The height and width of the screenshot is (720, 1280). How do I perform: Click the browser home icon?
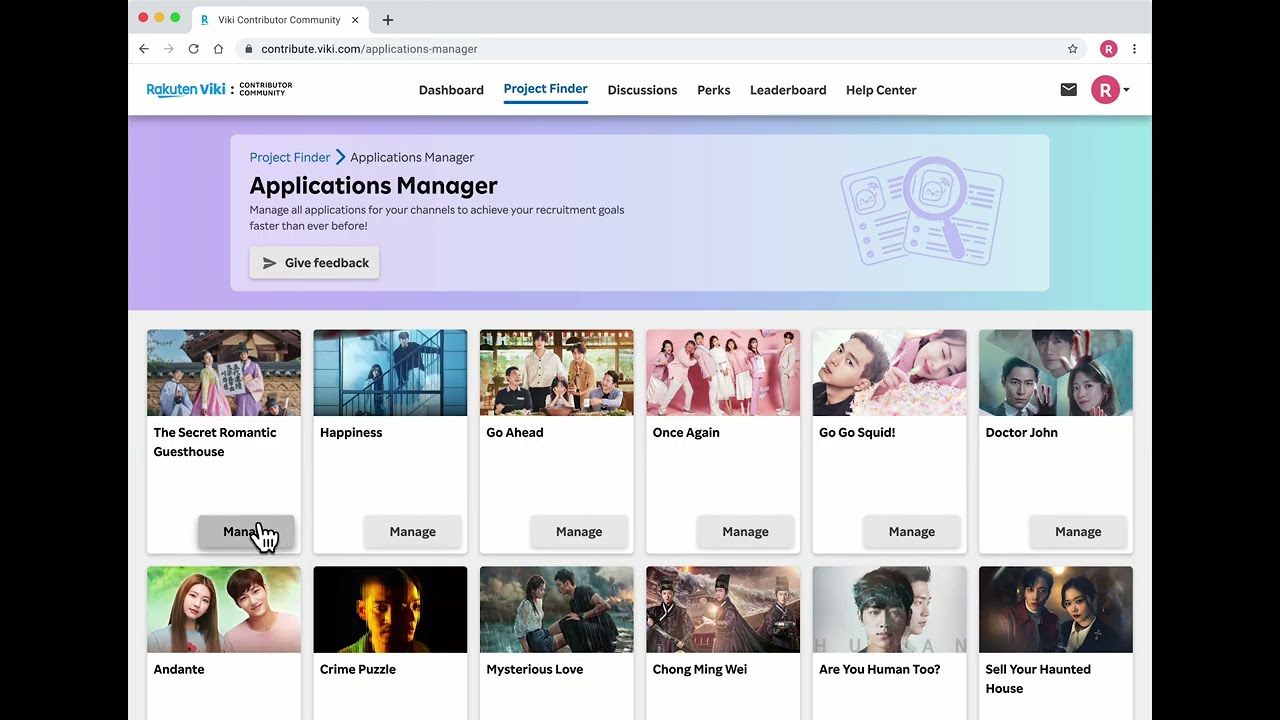click(218, 49)
